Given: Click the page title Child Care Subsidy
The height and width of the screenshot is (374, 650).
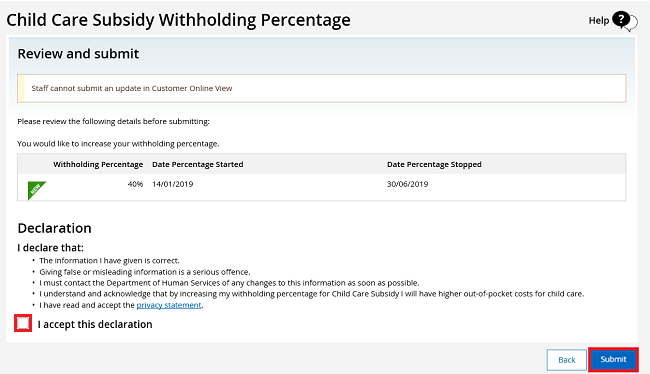Looking at the screenshot, I should 178,20.
